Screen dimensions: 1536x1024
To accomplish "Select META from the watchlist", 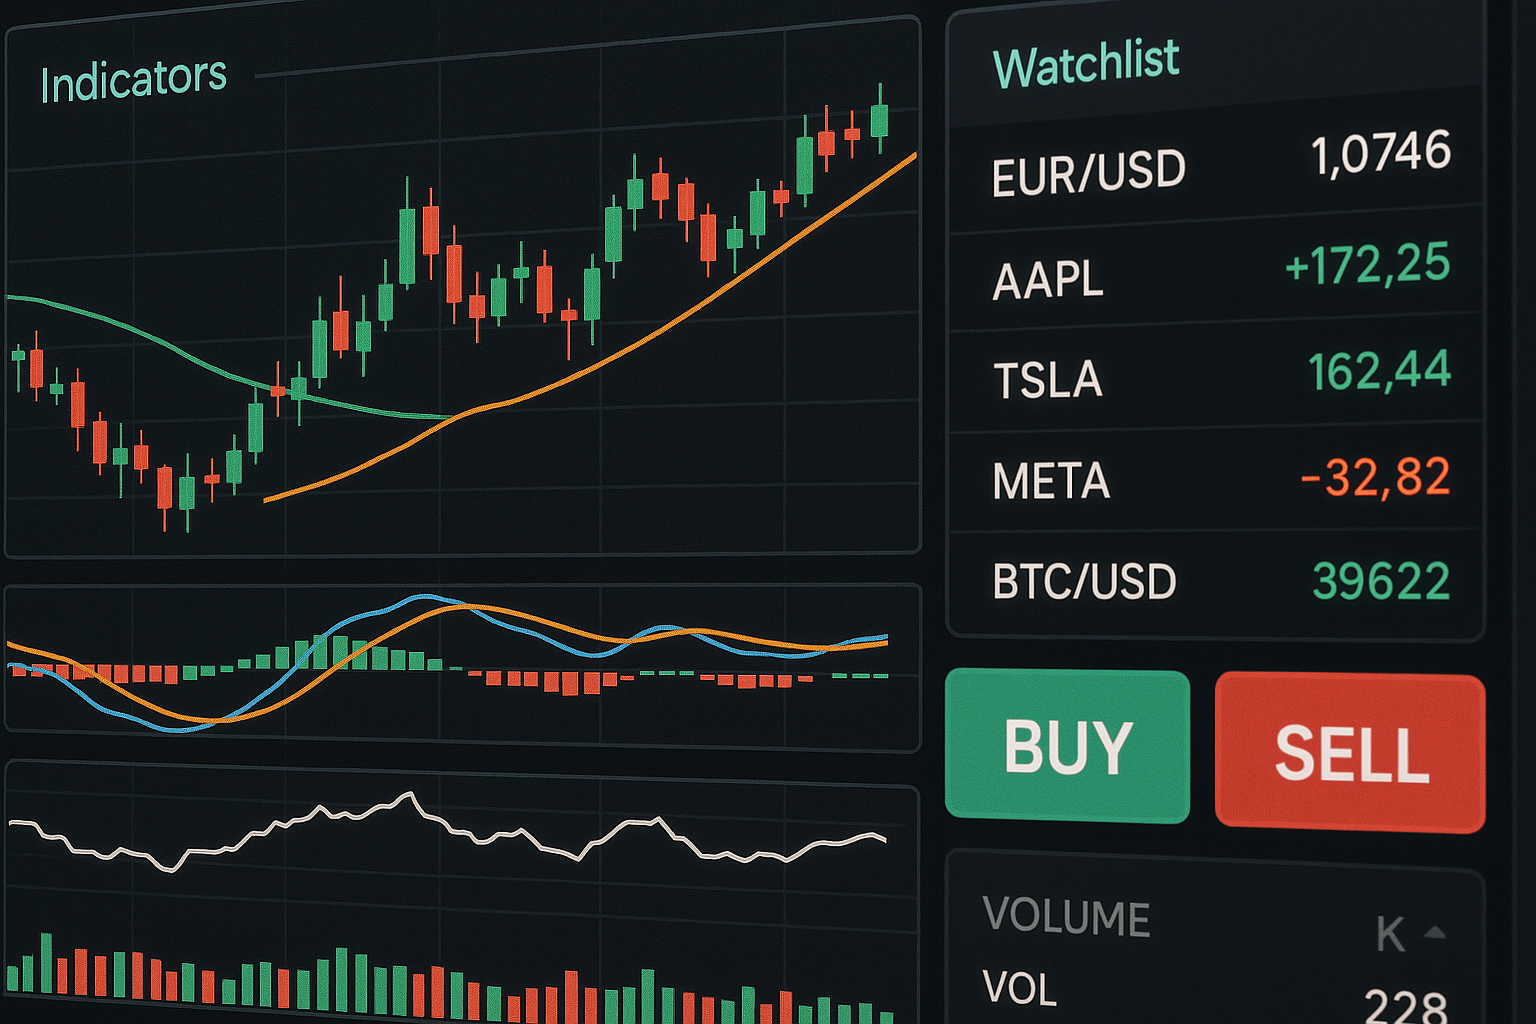I will pos(1051,481).
